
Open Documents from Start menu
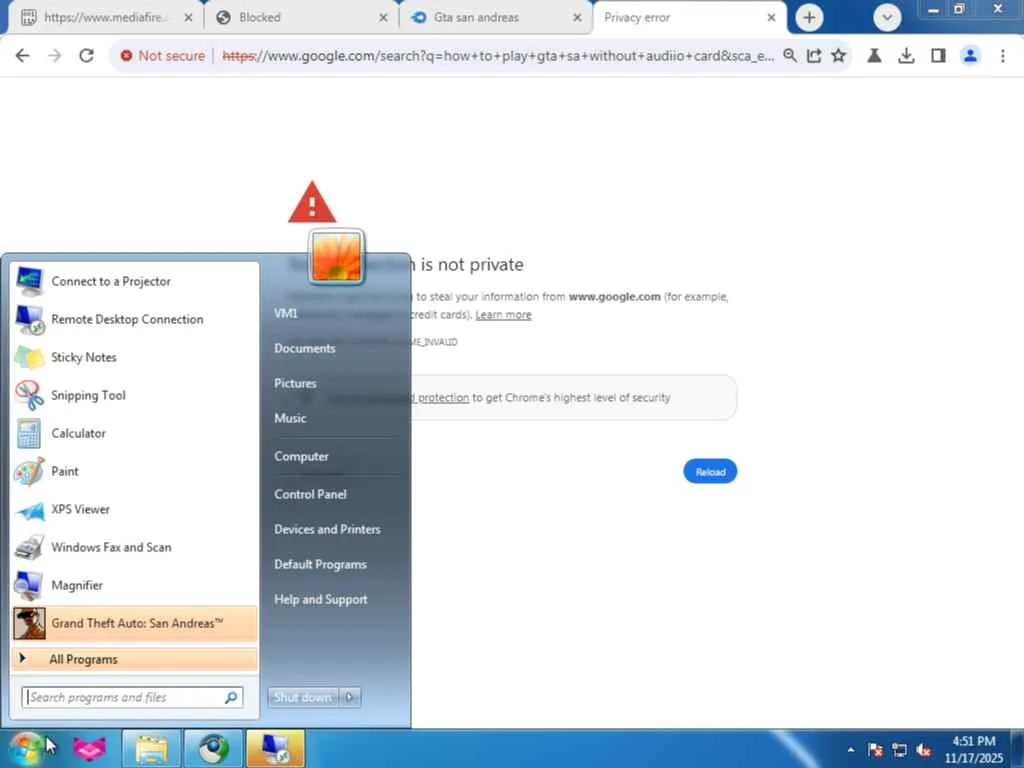pyautogui.click(x=305, y=349)
